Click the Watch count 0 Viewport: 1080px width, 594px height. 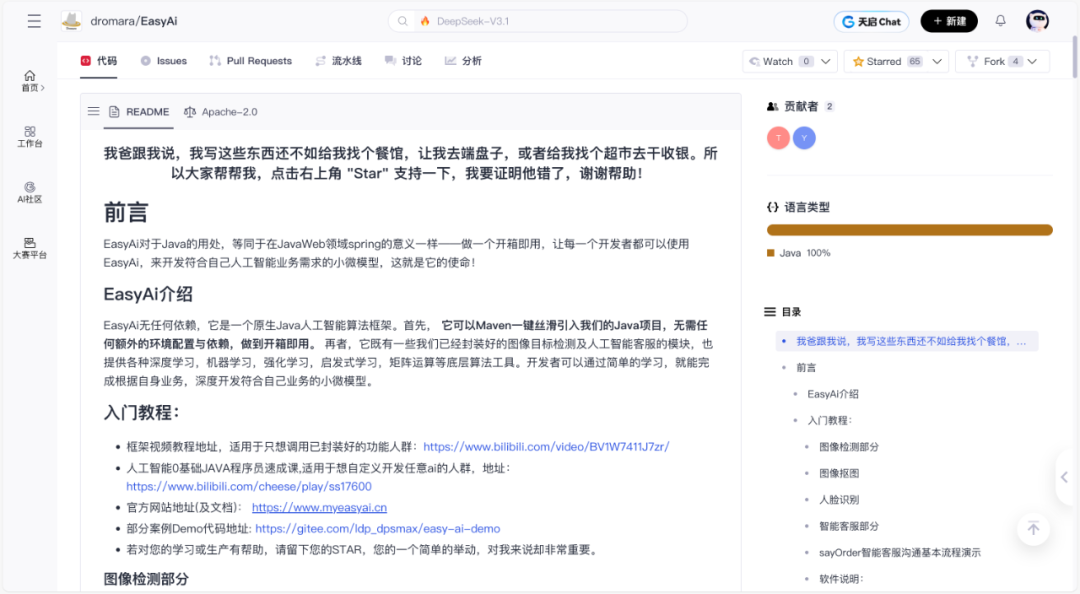(x=806, y=61)
